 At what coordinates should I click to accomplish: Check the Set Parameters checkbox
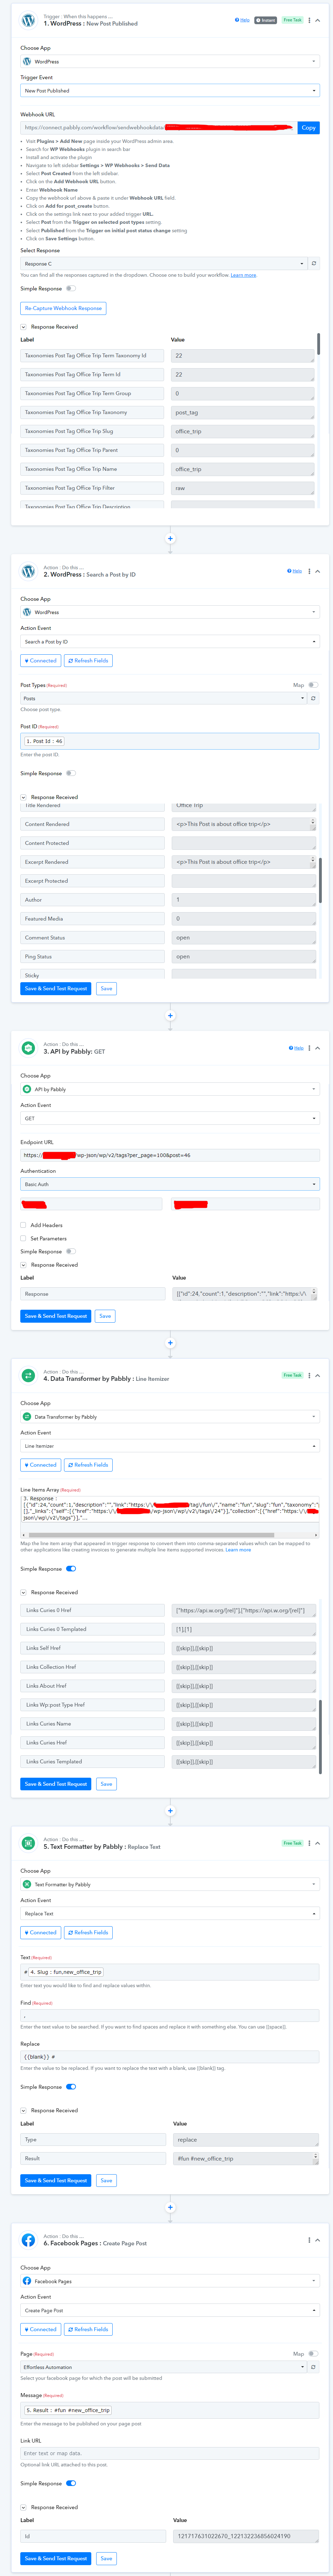pyautogui.click(x=23, y=1238)
